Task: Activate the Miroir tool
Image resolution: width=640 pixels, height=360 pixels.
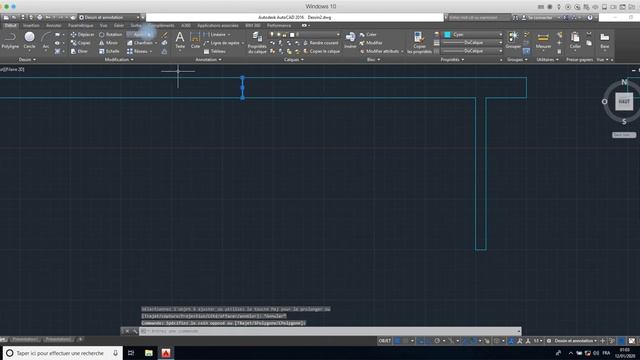Action: click(x=109, y=43)
